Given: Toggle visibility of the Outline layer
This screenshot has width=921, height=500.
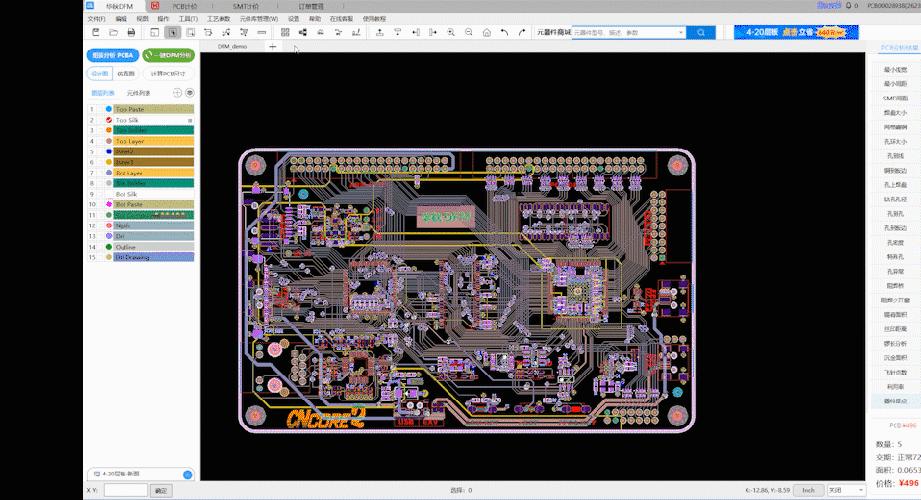Looking at the screenshot, I should click(108, 246).
